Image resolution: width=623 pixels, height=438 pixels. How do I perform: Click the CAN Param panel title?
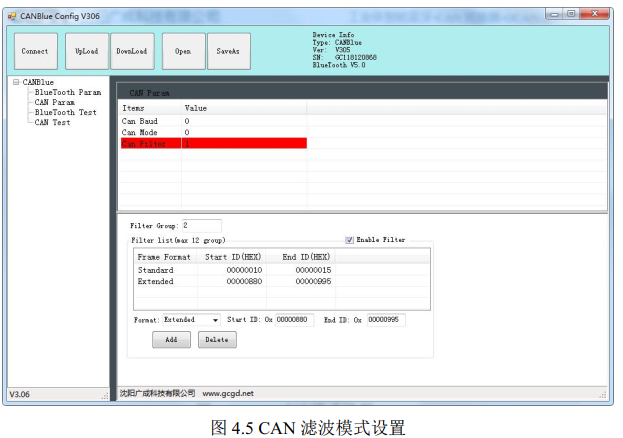[149, 93]
